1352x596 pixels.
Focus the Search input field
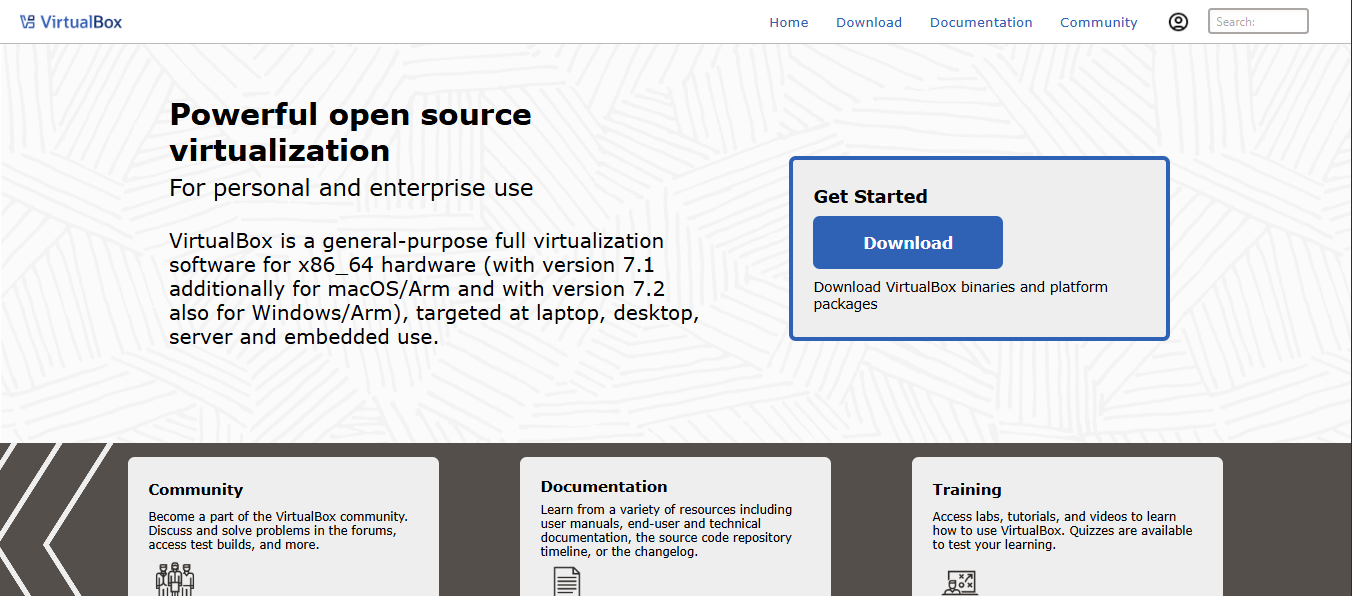click(x=1258, y=22)
